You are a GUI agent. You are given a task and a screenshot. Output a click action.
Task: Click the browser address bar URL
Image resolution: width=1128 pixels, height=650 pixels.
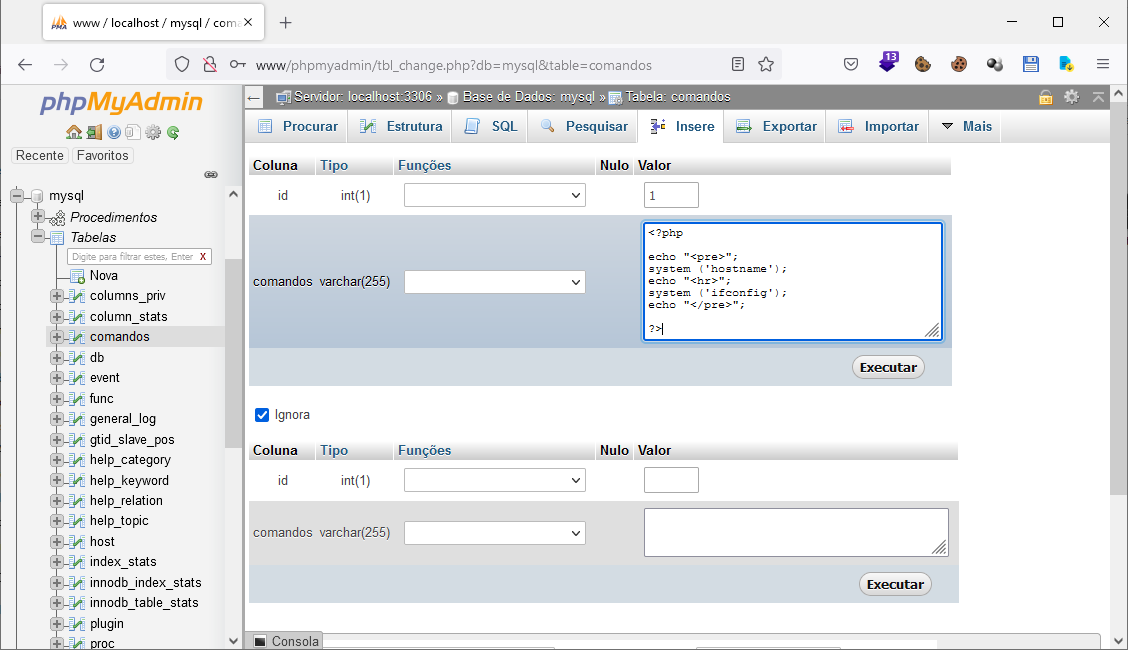[x=454, y=65]
